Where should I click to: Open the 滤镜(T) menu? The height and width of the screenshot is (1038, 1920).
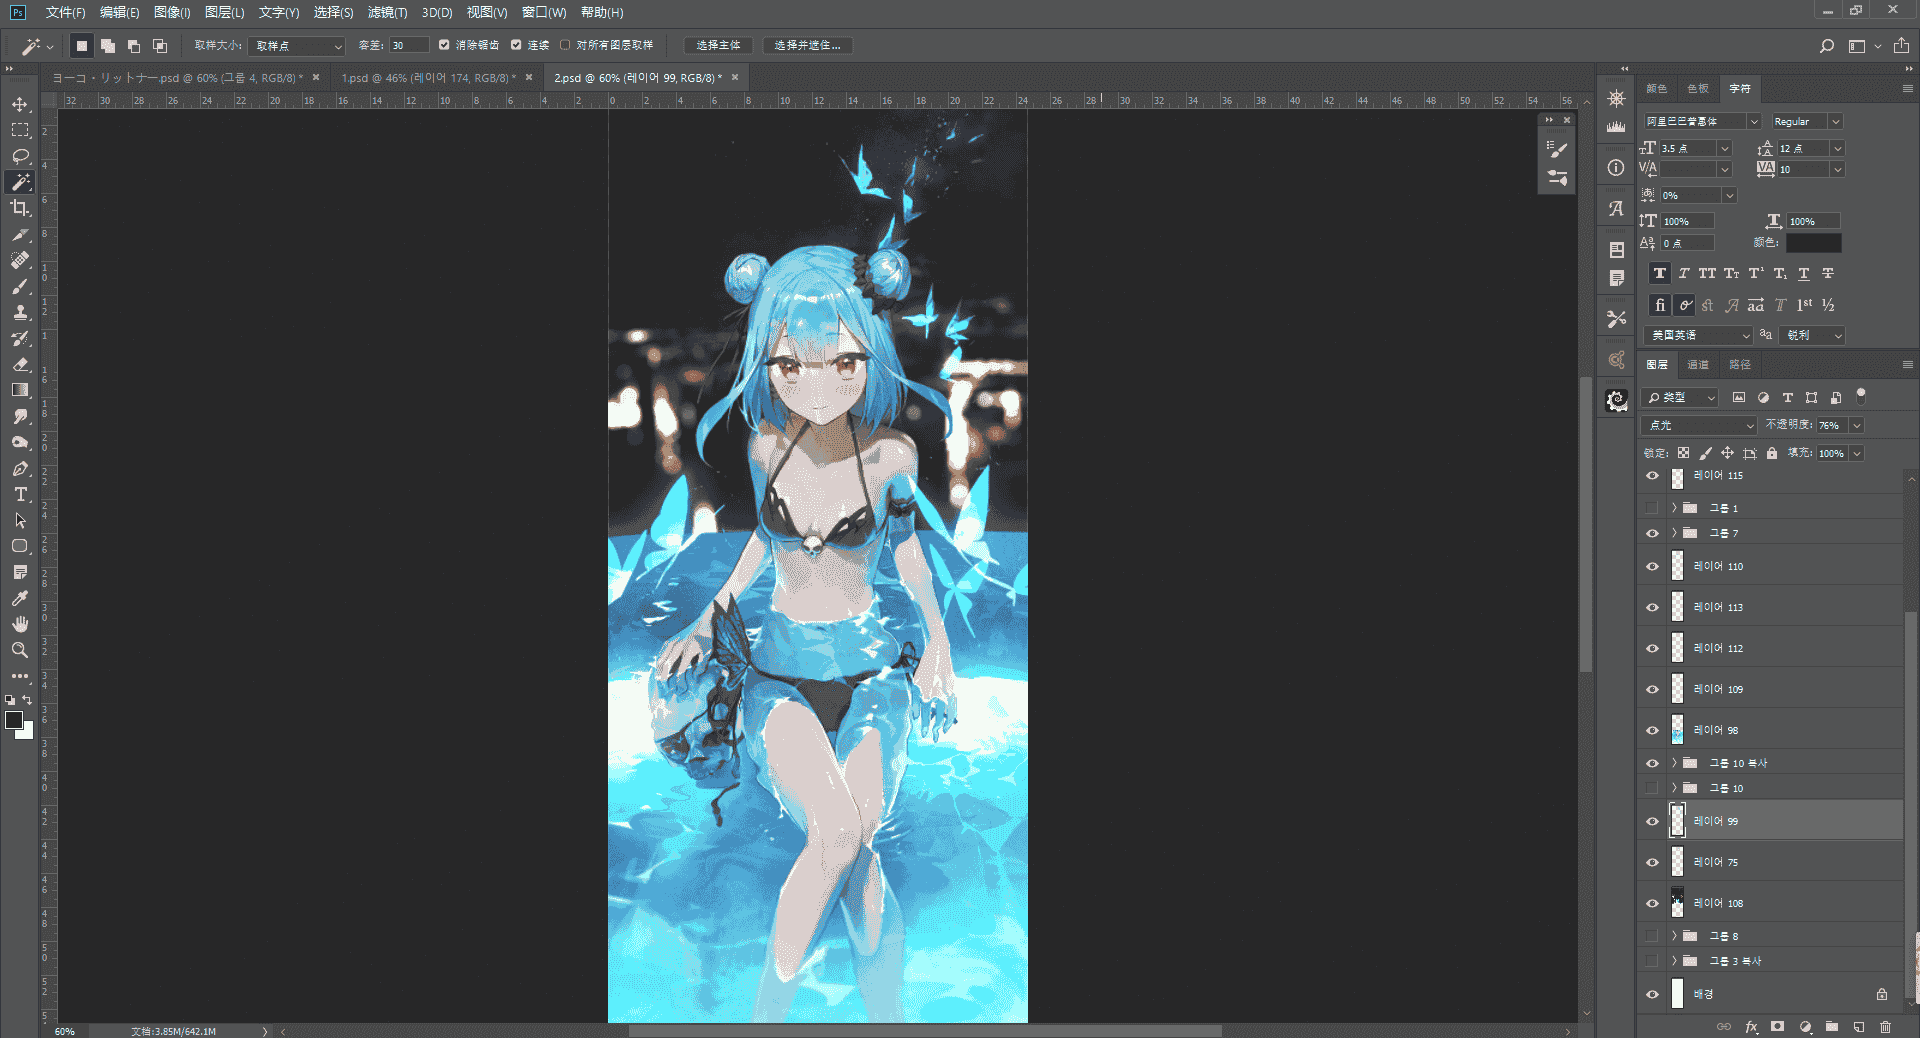387,12
